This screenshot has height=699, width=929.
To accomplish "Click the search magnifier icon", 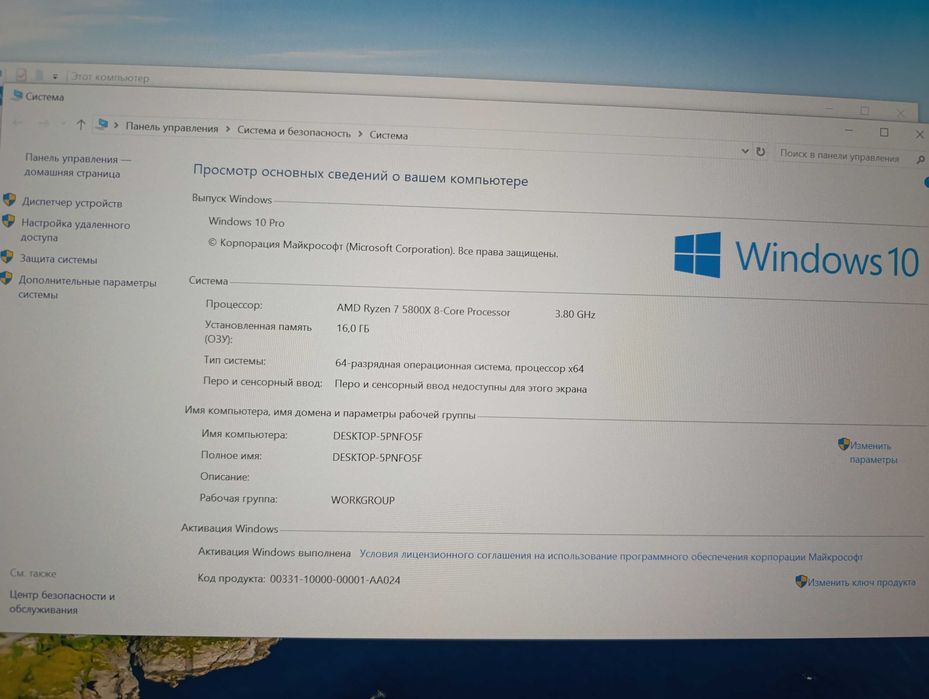I will point(921,159).
